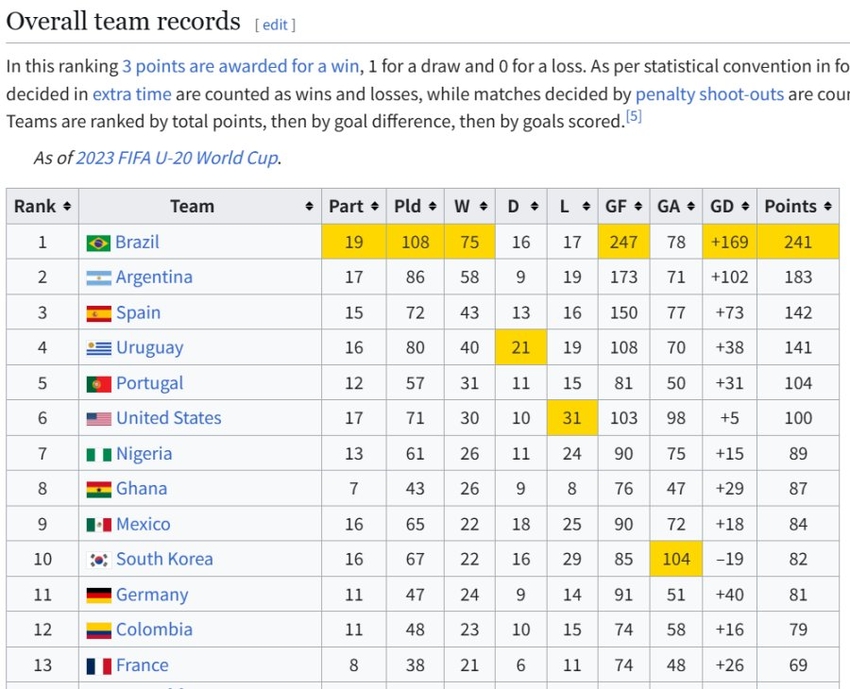Click the South Korea flag icon
The height and width of the screenshot is (689, 850).
pyautogui.click(x=98, y=560)
